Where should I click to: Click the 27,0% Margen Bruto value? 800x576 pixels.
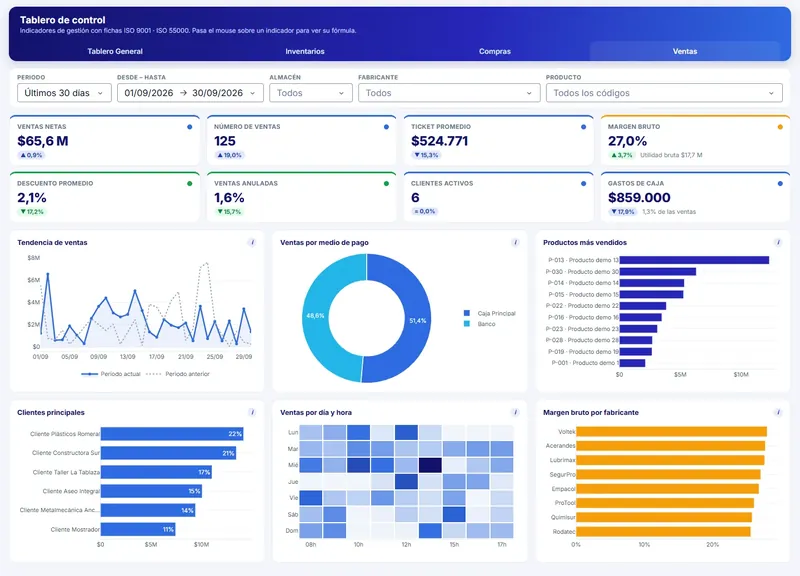pos(628,141)
